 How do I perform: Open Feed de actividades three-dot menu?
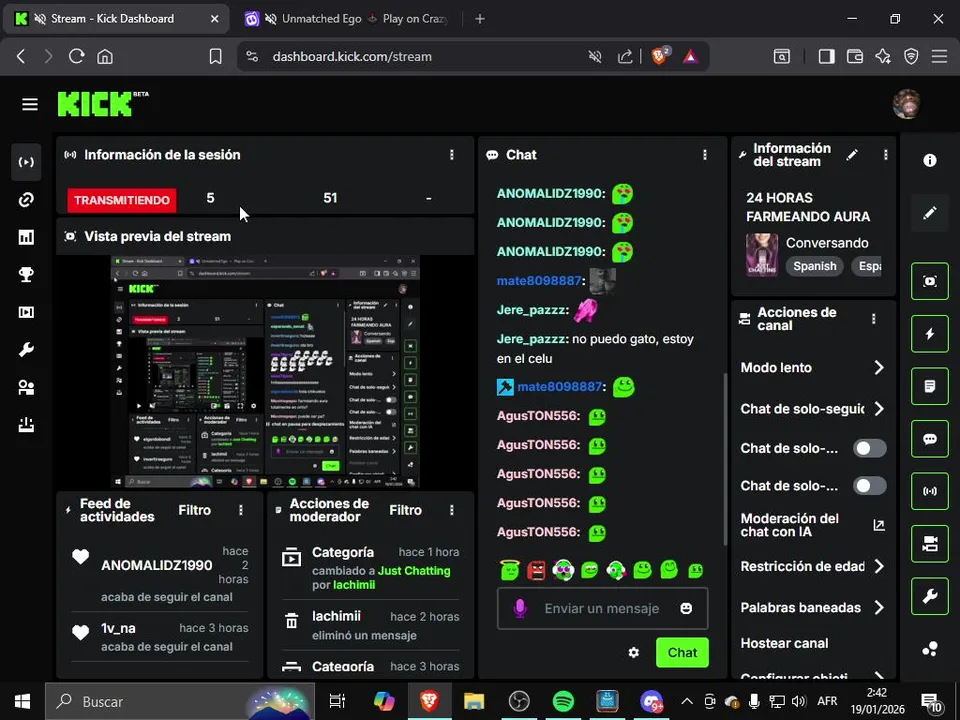coord(241,510)
